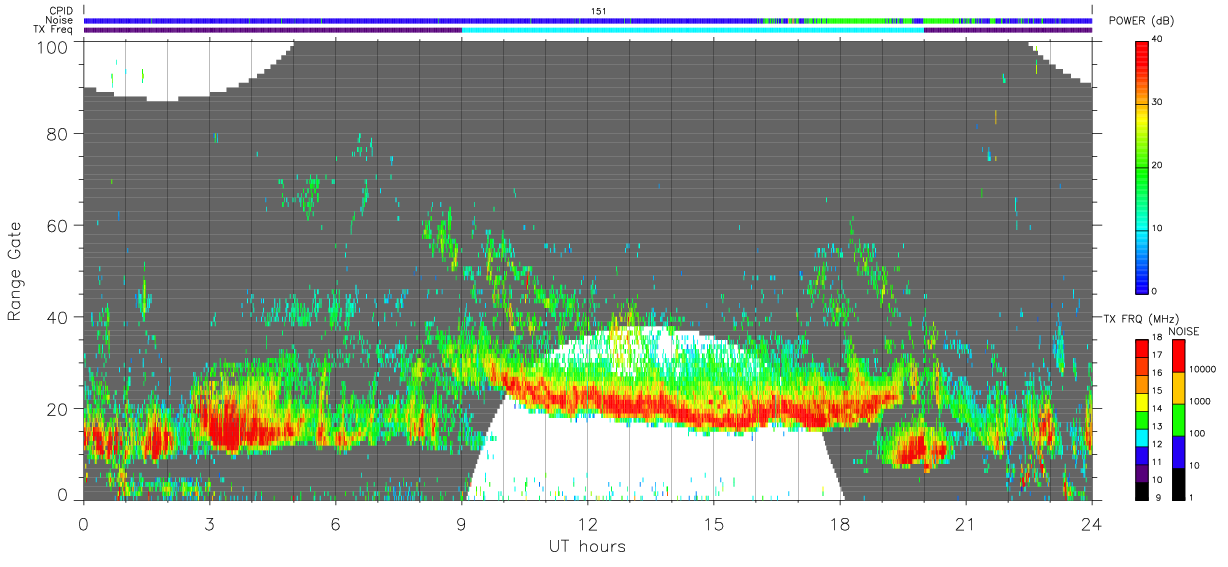
Task: Click the "9" tick on the TX FRQ scale
Action: pyautogui.click(x=1156, y=498)
